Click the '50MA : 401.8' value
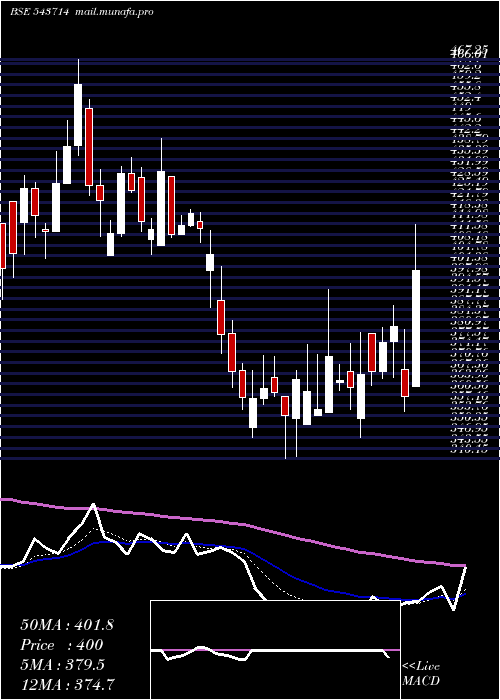This screenshot has width=500, height=700. point(67,625)
